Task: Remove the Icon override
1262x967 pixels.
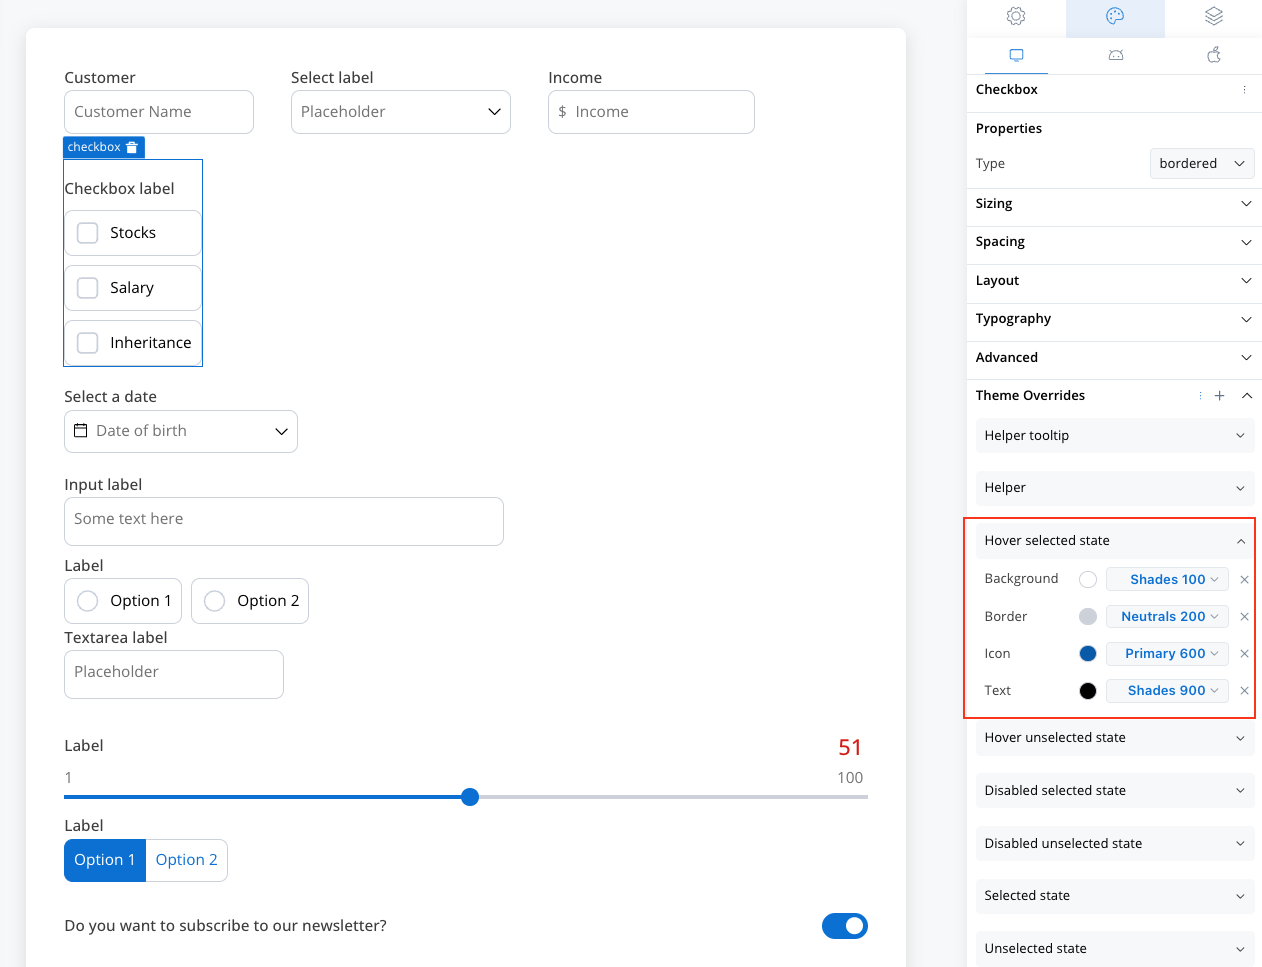Action: pos(1244,654)
